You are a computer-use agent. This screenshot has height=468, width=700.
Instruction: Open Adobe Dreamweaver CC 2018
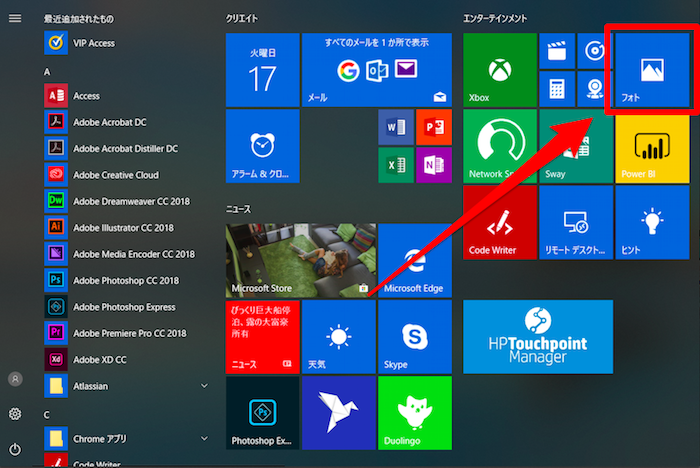click(127, 201)
